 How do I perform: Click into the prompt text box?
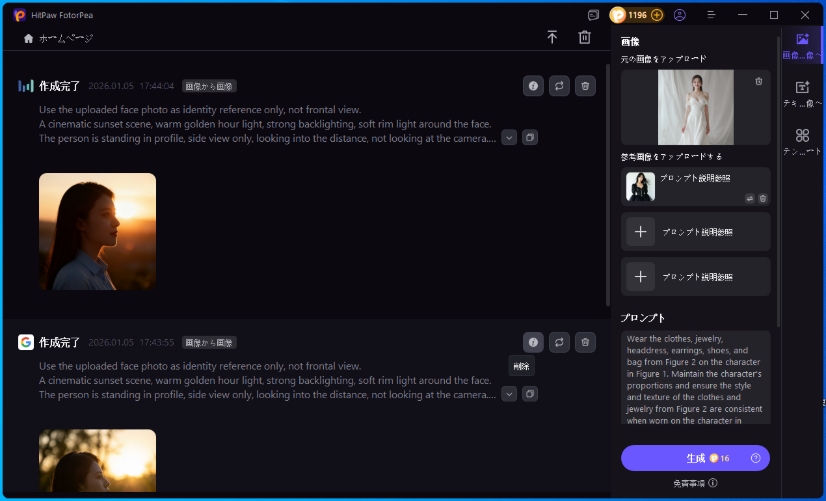695,377
